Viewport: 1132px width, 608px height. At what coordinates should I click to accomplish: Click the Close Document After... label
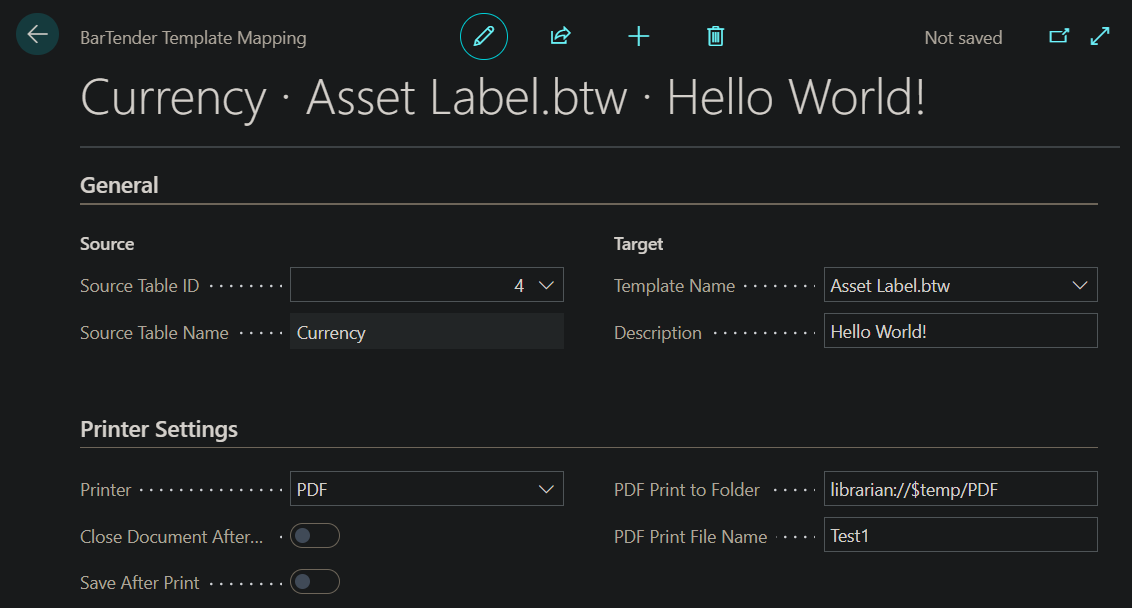tap(171, 537)
